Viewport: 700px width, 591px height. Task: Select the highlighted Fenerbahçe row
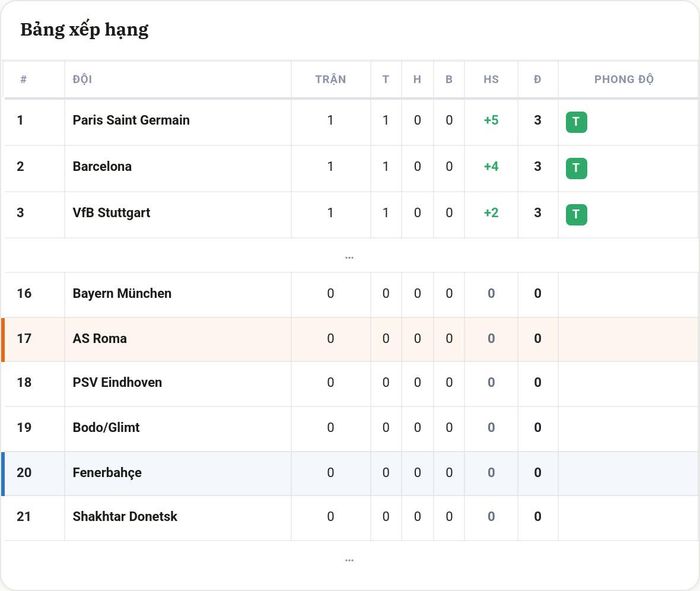click(x=350, y=474)
